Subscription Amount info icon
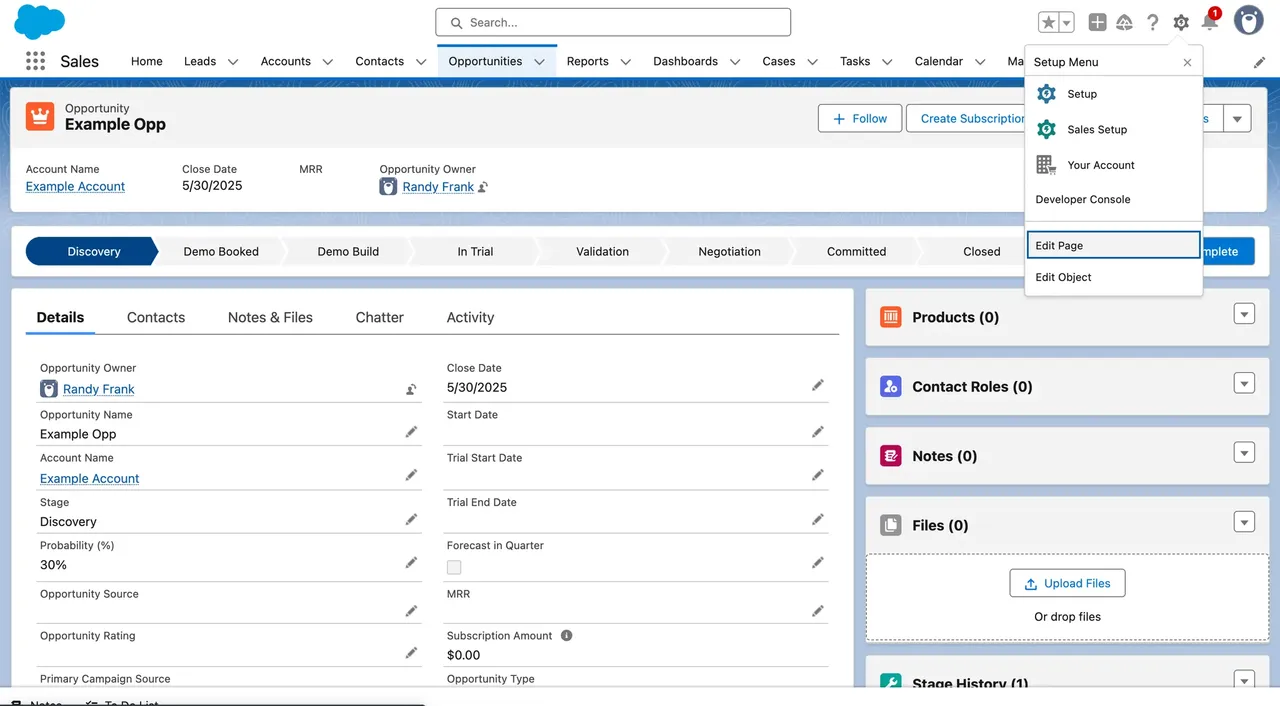 [x=566, y=635]
